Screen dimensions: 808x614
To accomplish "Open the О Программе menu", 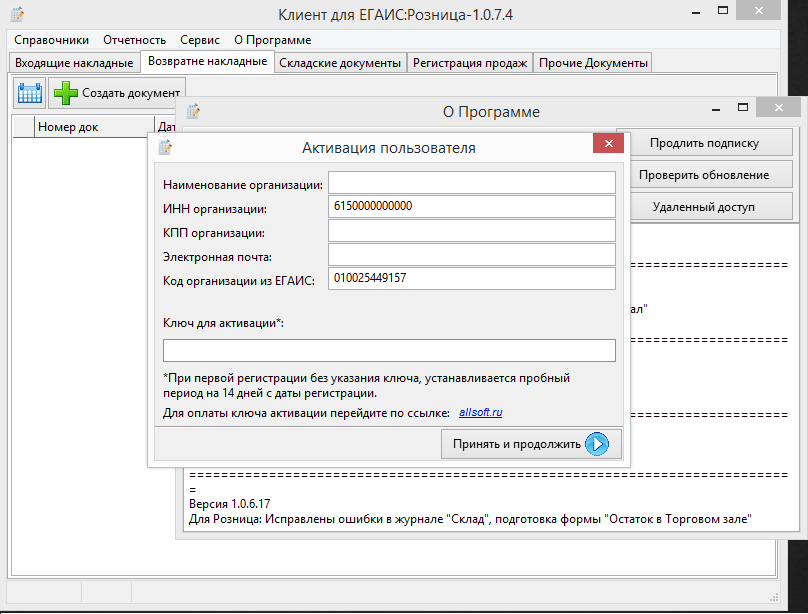I will [272, 40].
